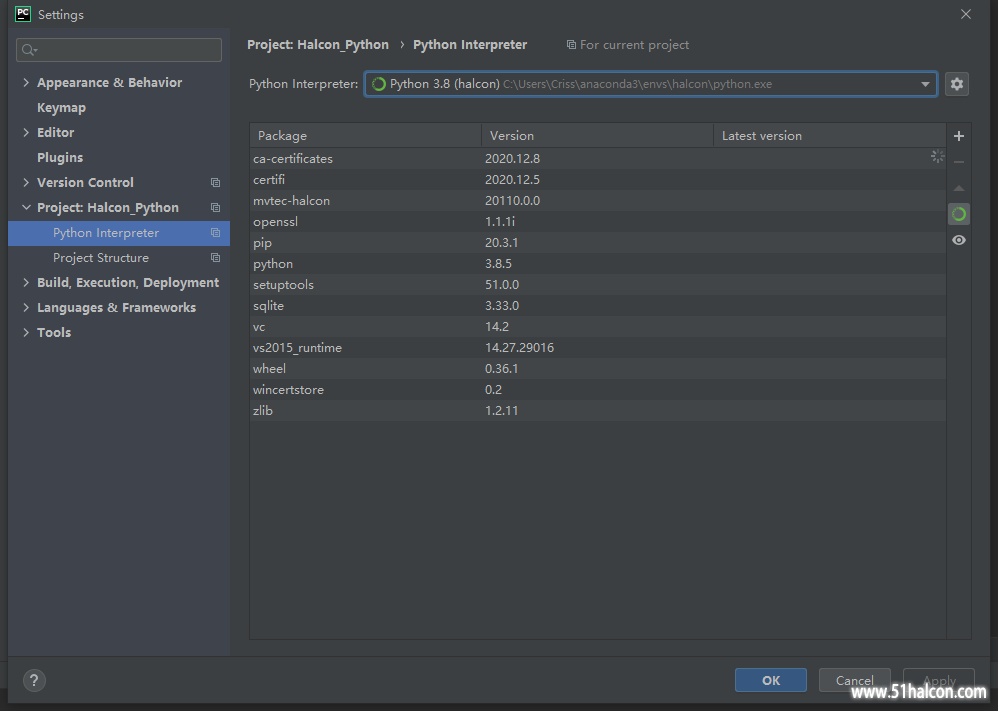Click the project-level copy icon beside Python Interpreter
Viewport: 998px width, 711px height.
(x=215, y=233)
